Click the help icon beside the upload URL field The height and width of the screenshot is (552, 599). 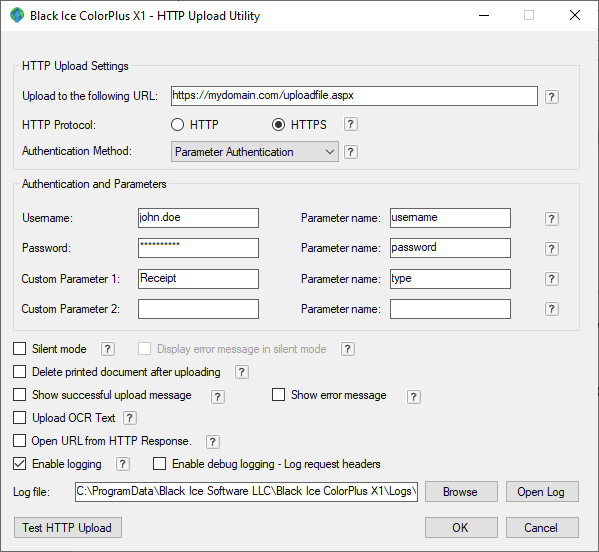(x=551, y=97)
